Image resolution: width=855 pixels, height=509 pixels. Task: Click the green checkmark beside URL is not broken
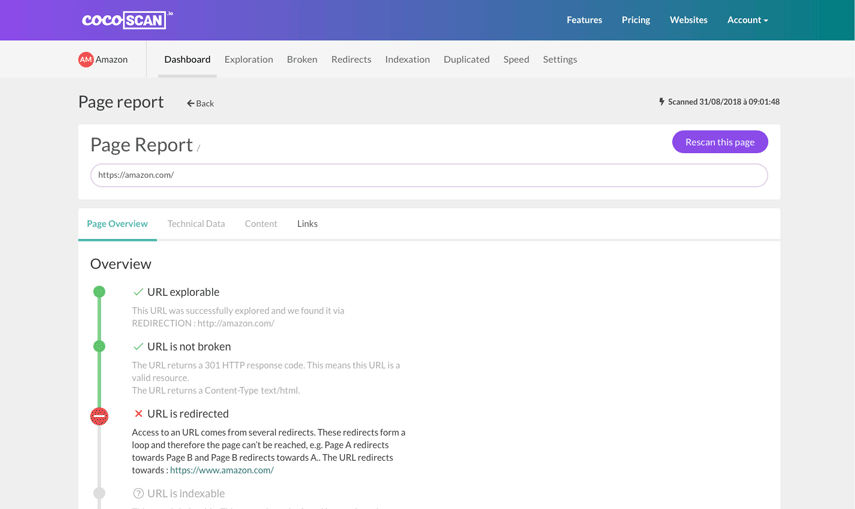pos(138,346)
